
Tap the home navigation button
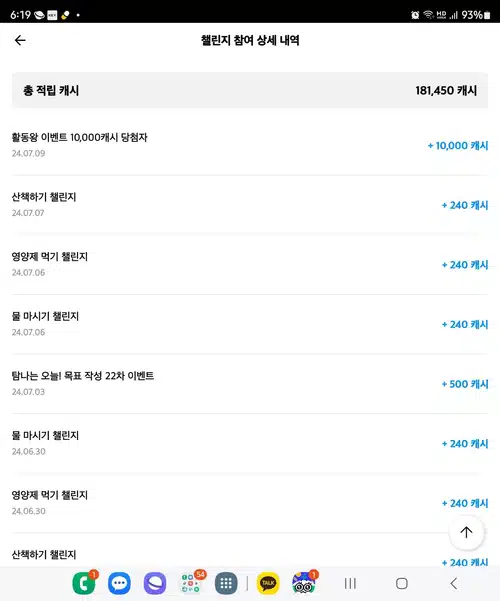click(401, 583)
